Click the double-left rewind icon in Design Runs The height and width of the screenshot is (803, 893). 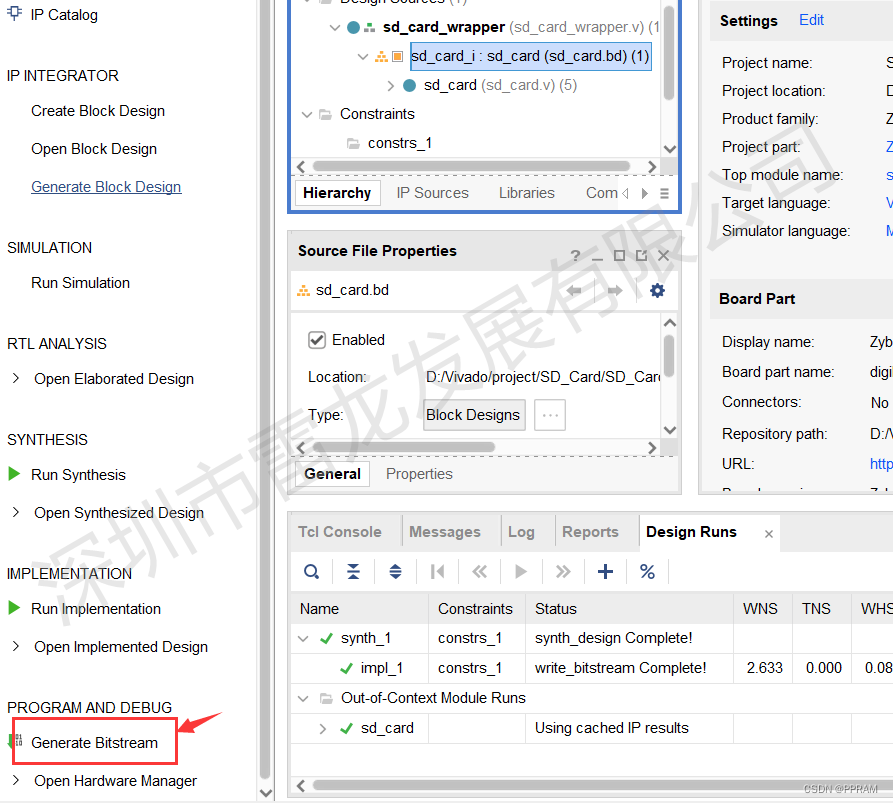pos(480,571)
